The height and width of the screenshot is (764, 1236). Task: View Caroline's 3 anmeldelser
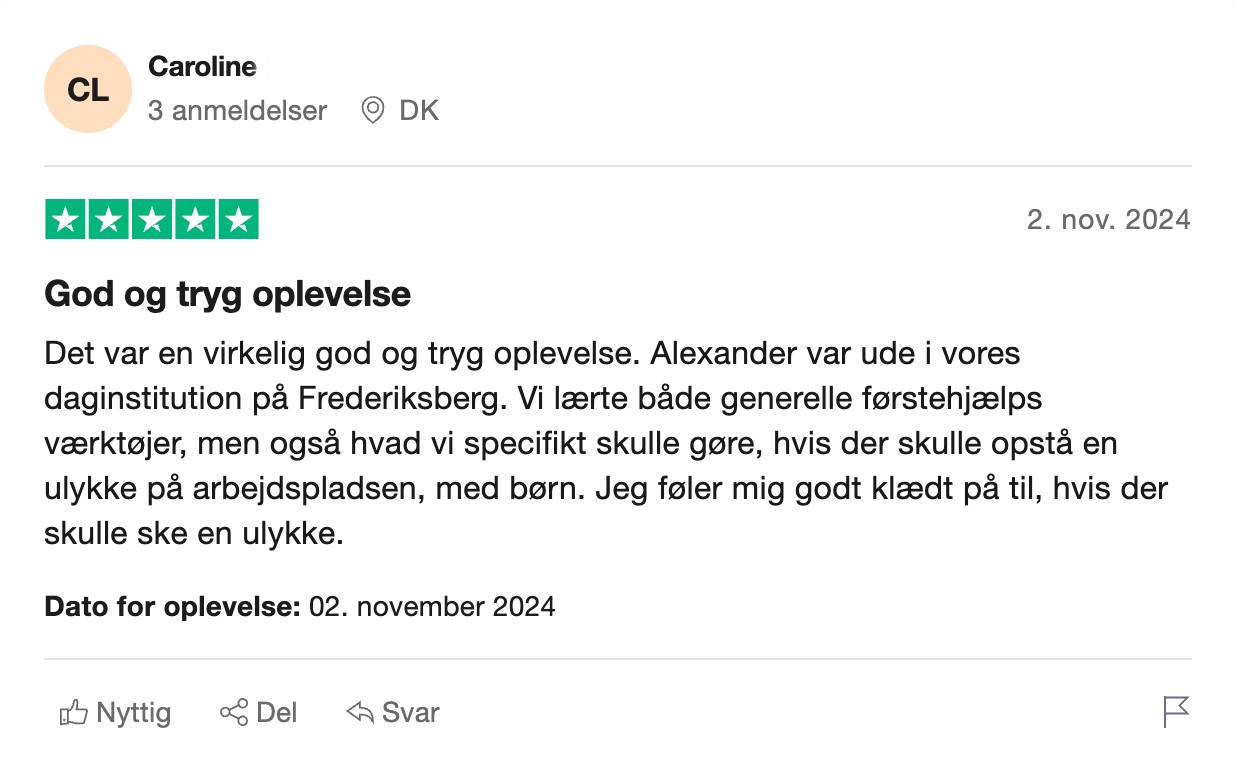click(236, 110)
